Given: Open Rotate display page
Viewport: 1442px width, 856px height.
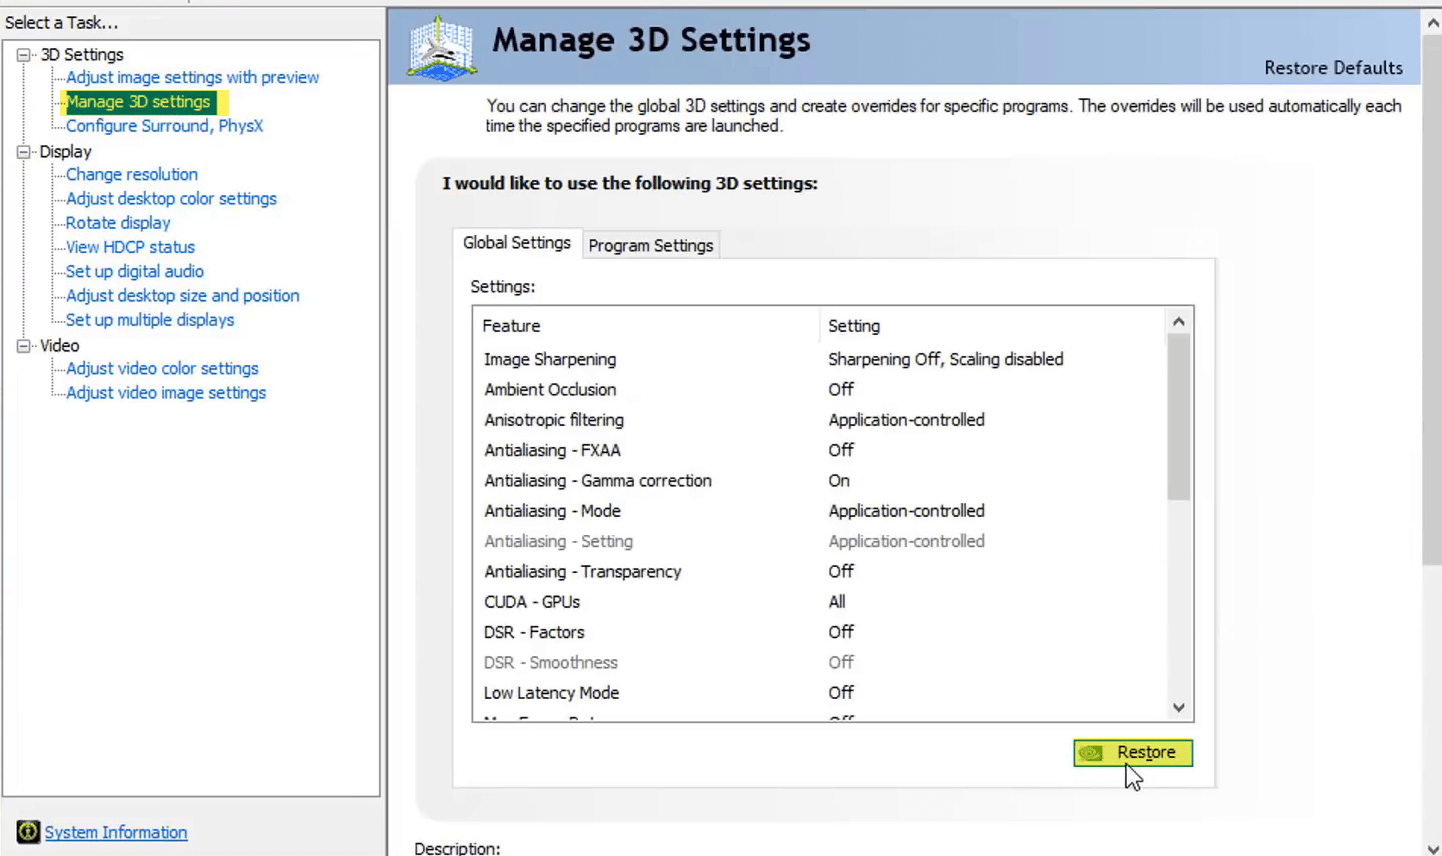Looking at the screenshot, I should click(x=118, y=223).
